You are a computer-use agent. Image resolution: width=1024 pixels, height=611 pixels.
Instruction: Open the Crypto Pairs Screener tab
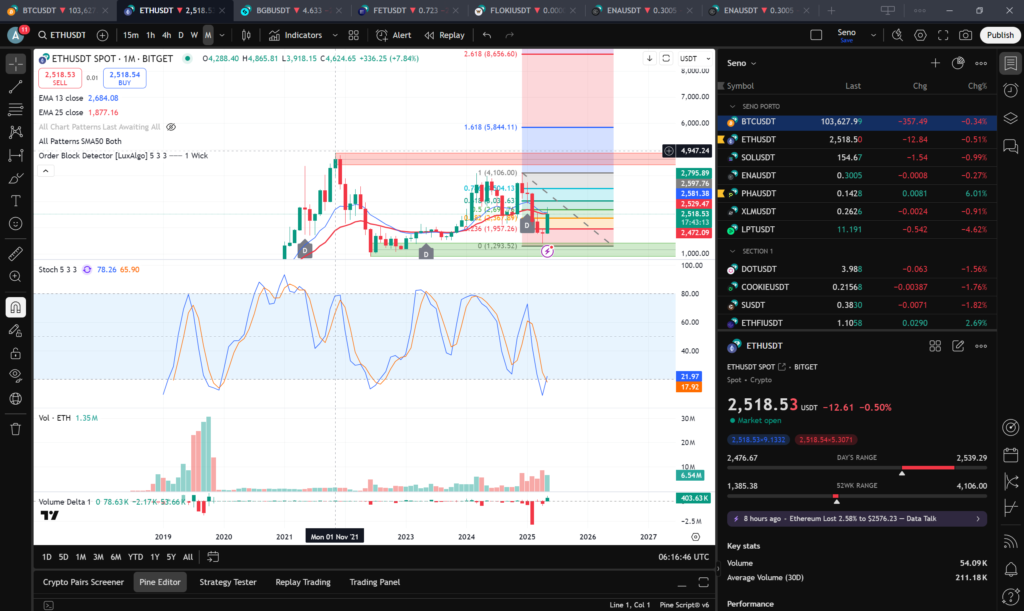(x=83, y=582)
